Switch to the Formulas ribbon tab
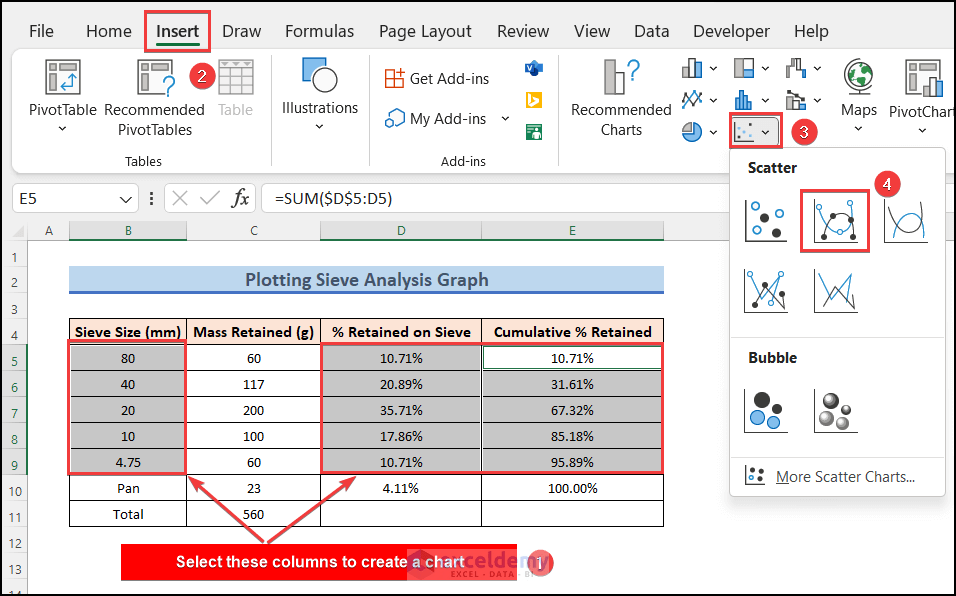 click(x=319, y=31)
